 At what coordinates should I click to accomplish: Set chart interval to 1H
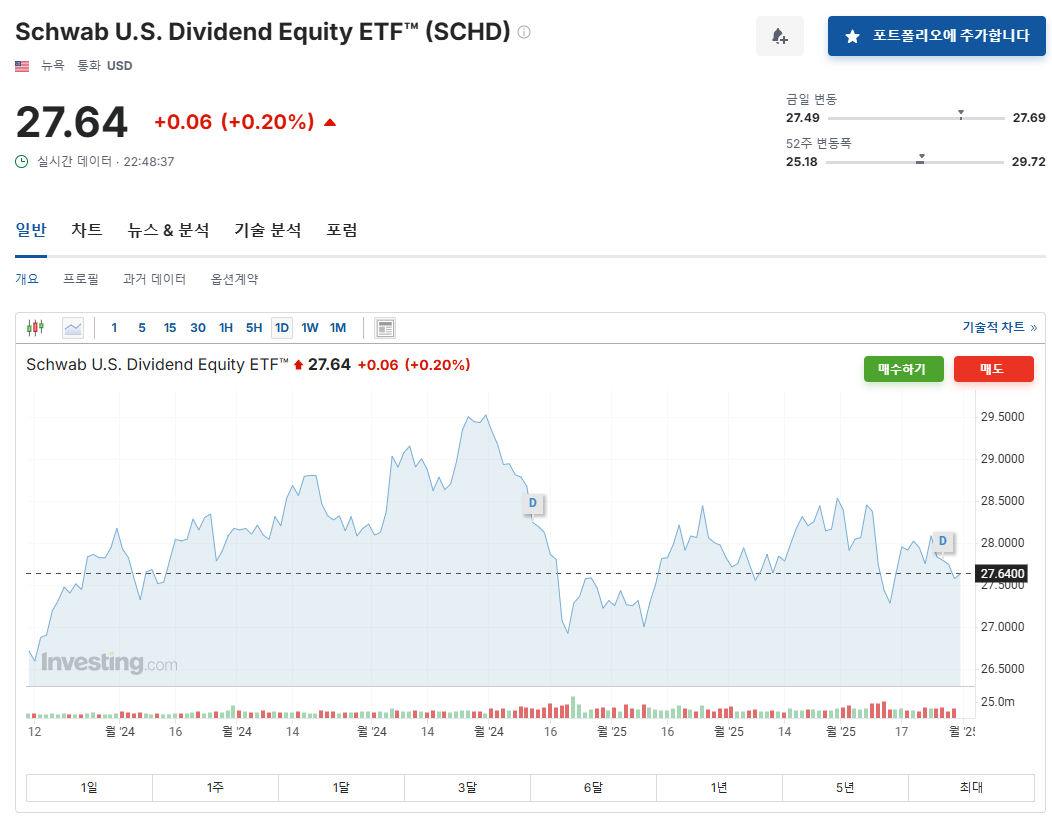(226, 327)
